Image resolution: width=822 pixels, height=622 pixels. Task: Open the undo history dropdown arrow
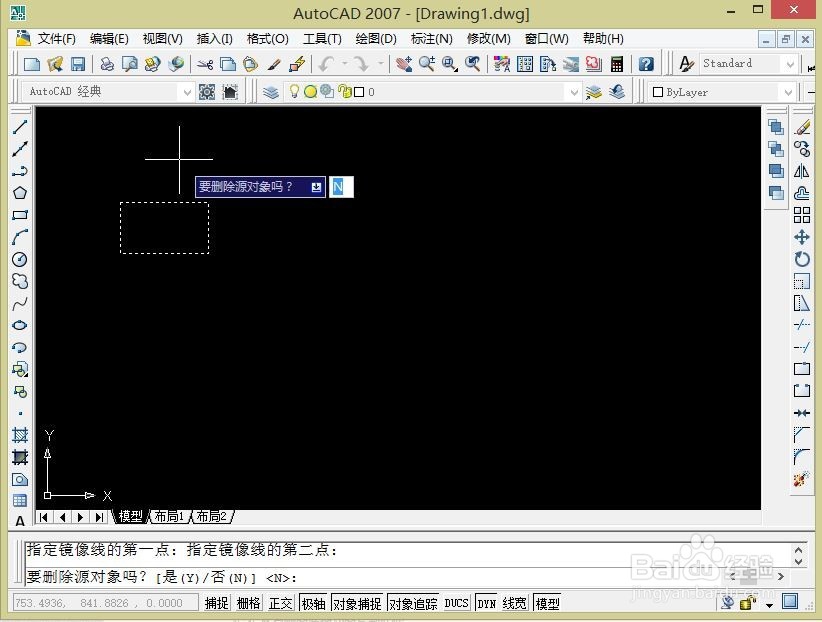344,64
